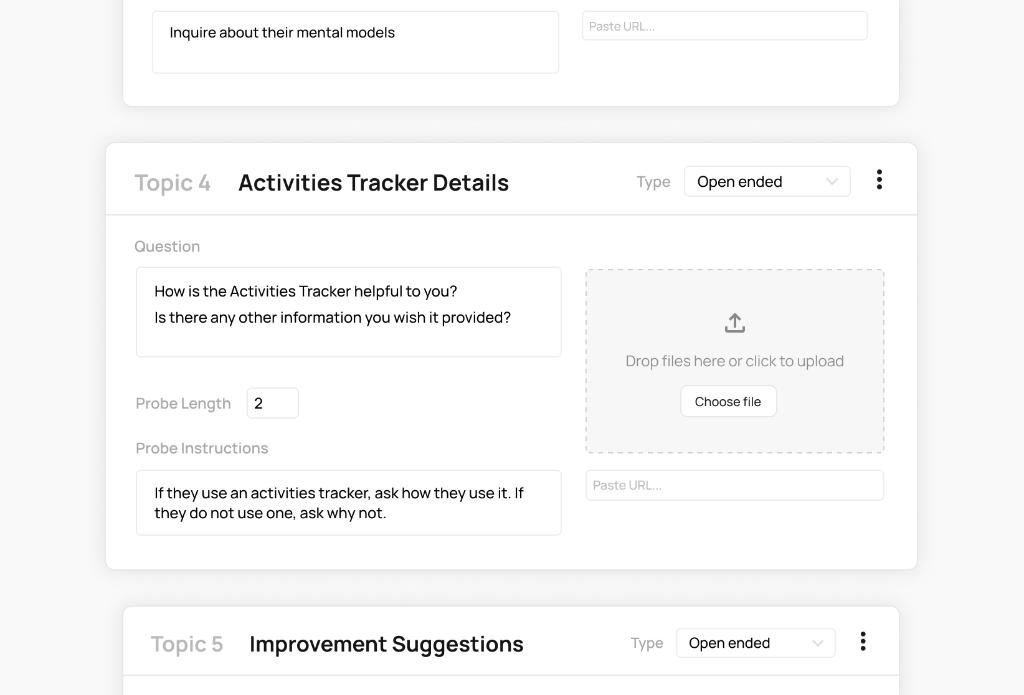Click the Topic 5 label
This screenshot has height=695, width=1024.
point(186,644)
